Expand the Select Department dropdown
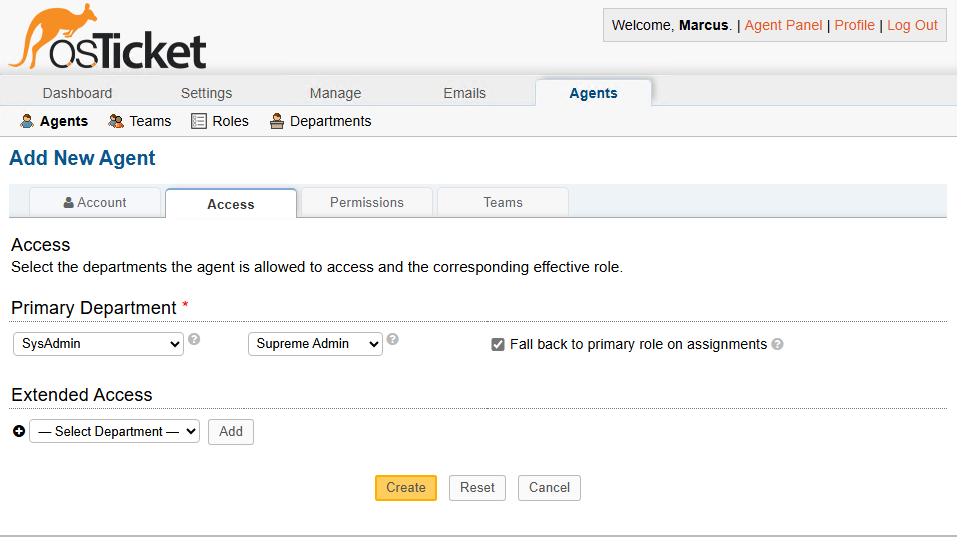This screenshot has width=957, height=537. click(114, 432)
